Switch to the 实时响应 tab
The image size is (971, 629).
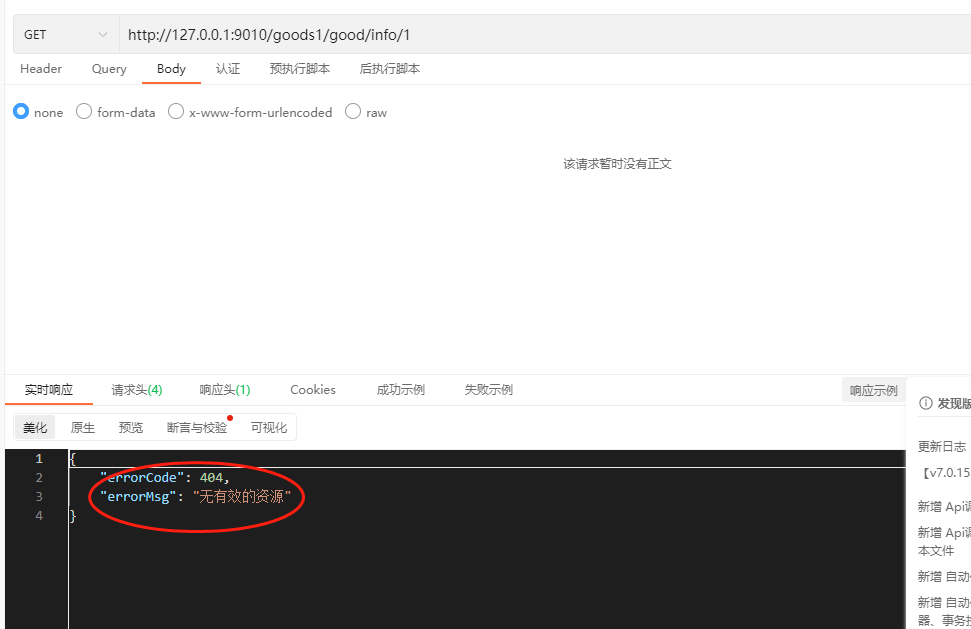[49, 390]
